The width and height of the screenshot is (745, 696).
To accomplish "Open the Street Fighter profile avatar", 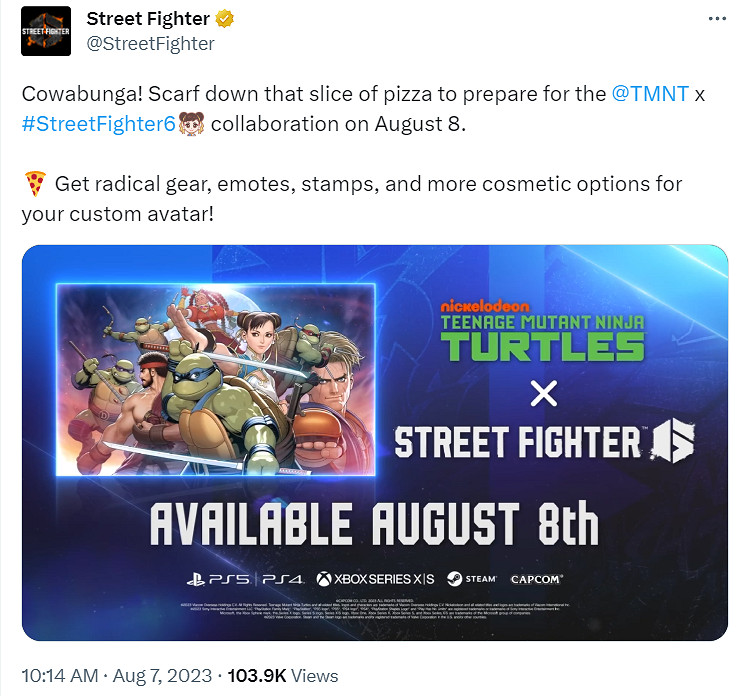I will [46, 31].
